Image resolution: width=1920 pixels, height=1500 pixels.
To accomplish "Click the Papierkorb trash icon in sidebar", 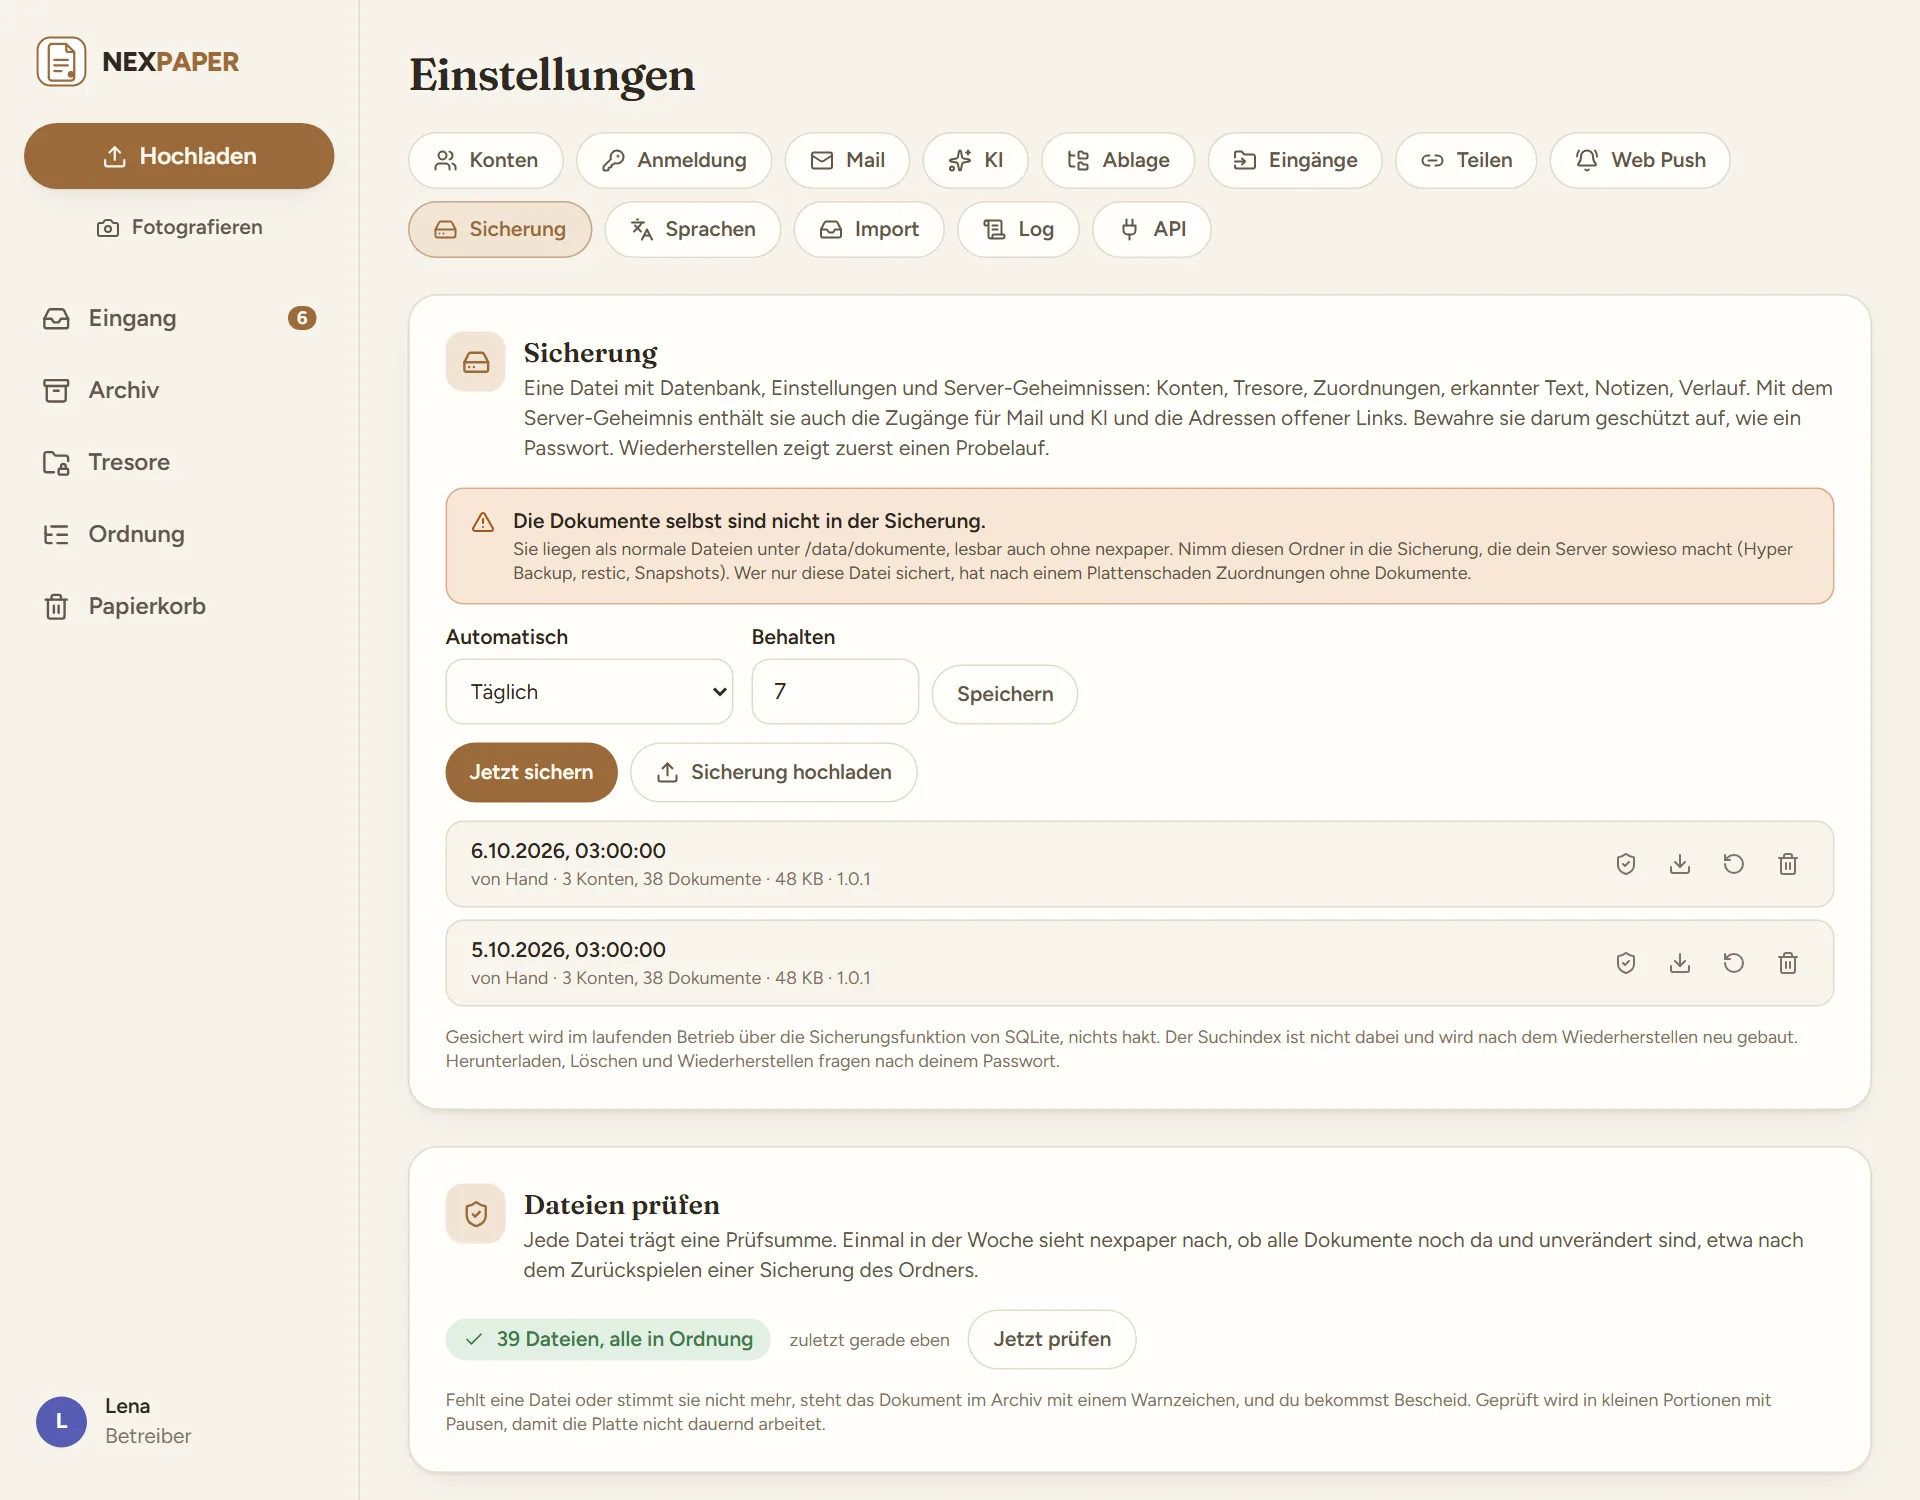I will (x=56, y=606).
